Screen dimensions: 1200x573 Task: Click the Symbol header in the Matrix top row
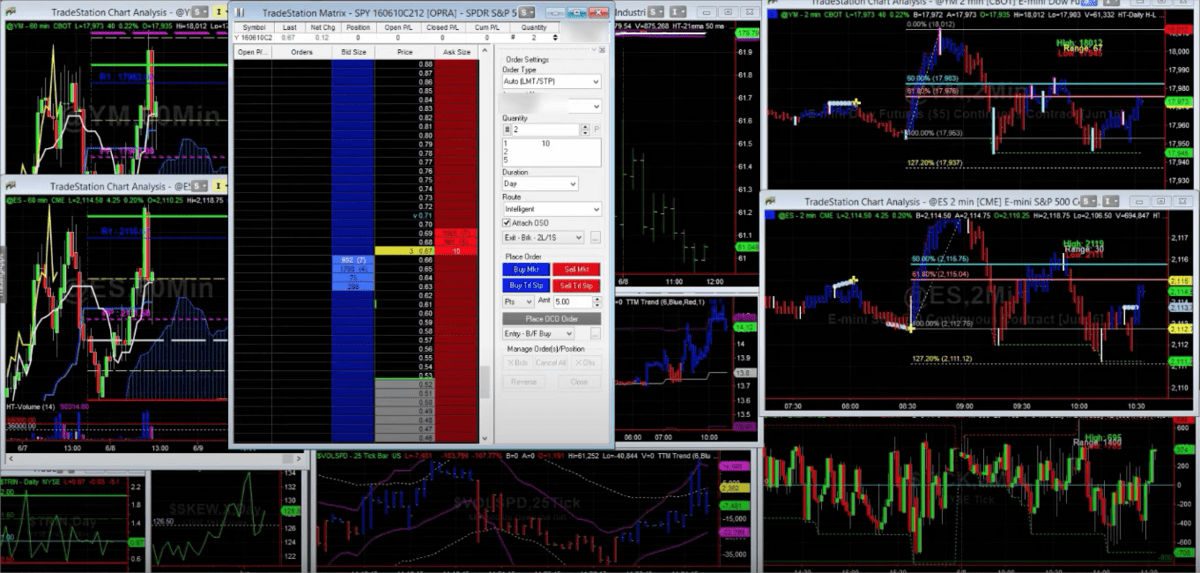click(x=254, y=27)
